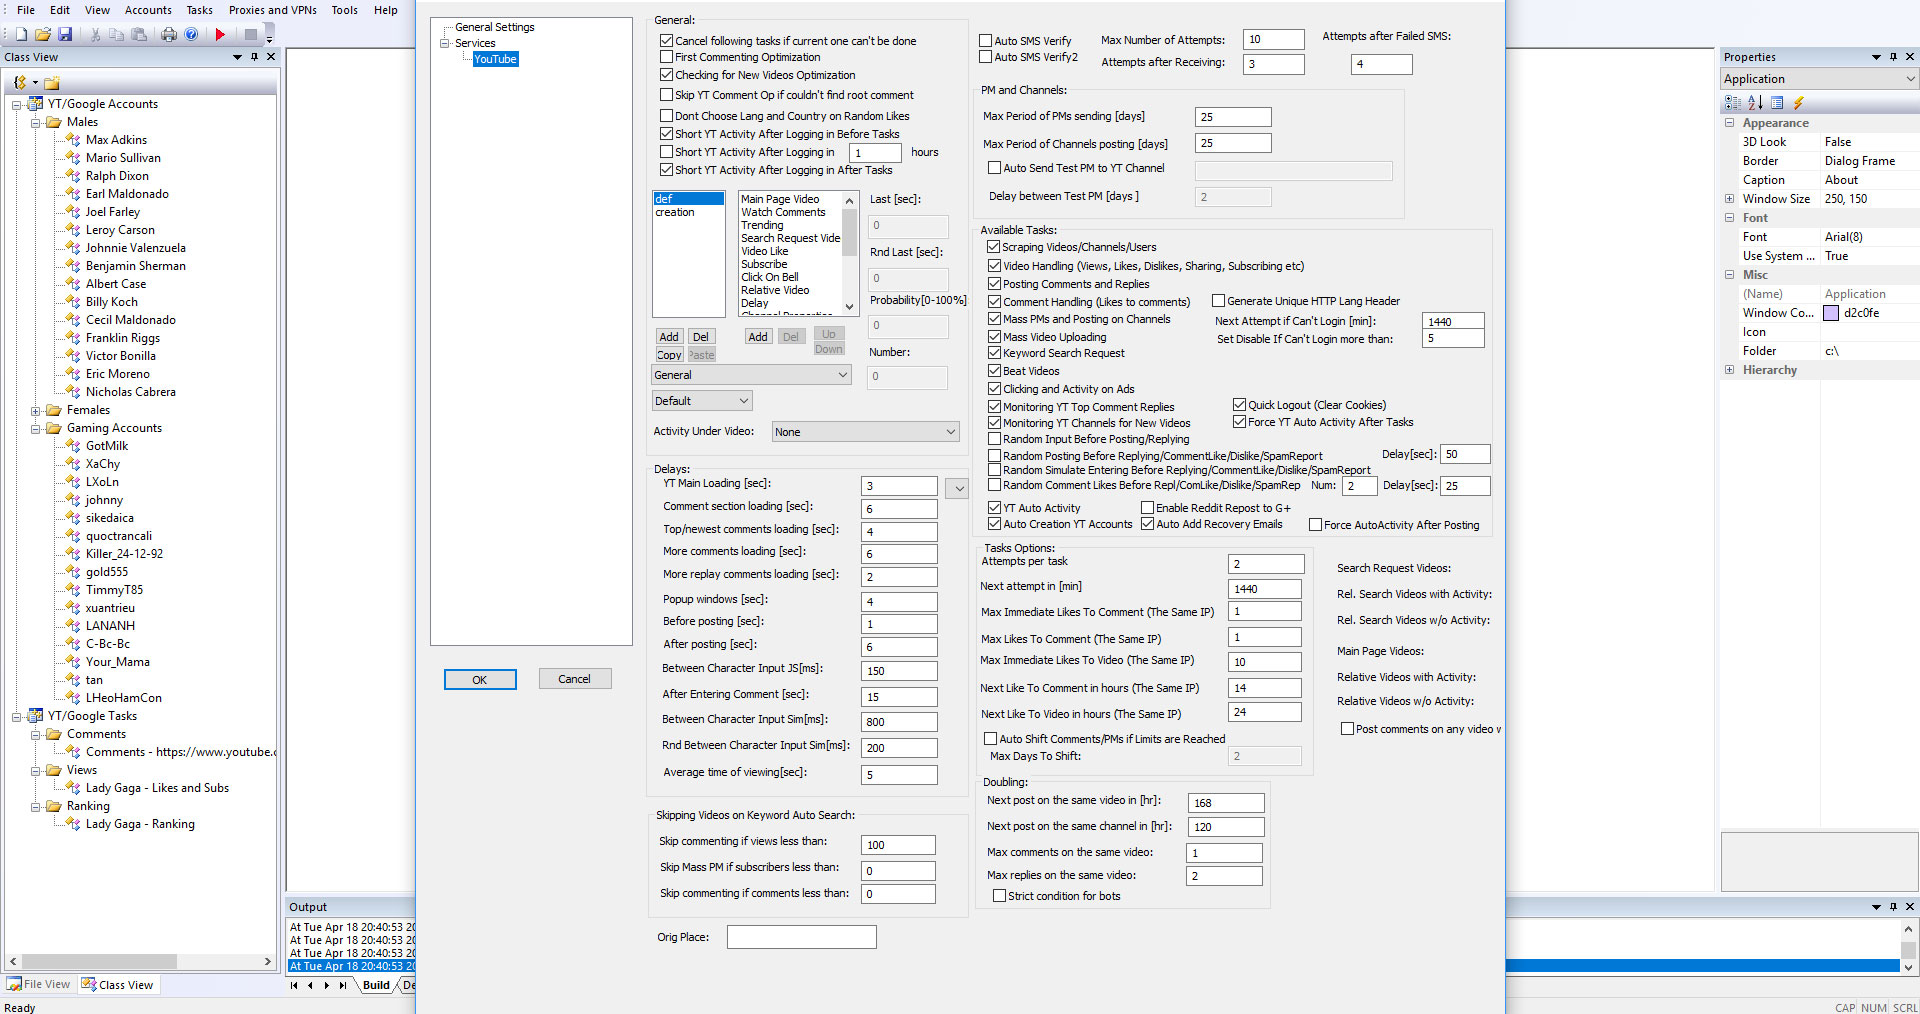The image size is (1920, 1014).
Task: Open Help via the blue question mark icon
Action: (191, 33)
